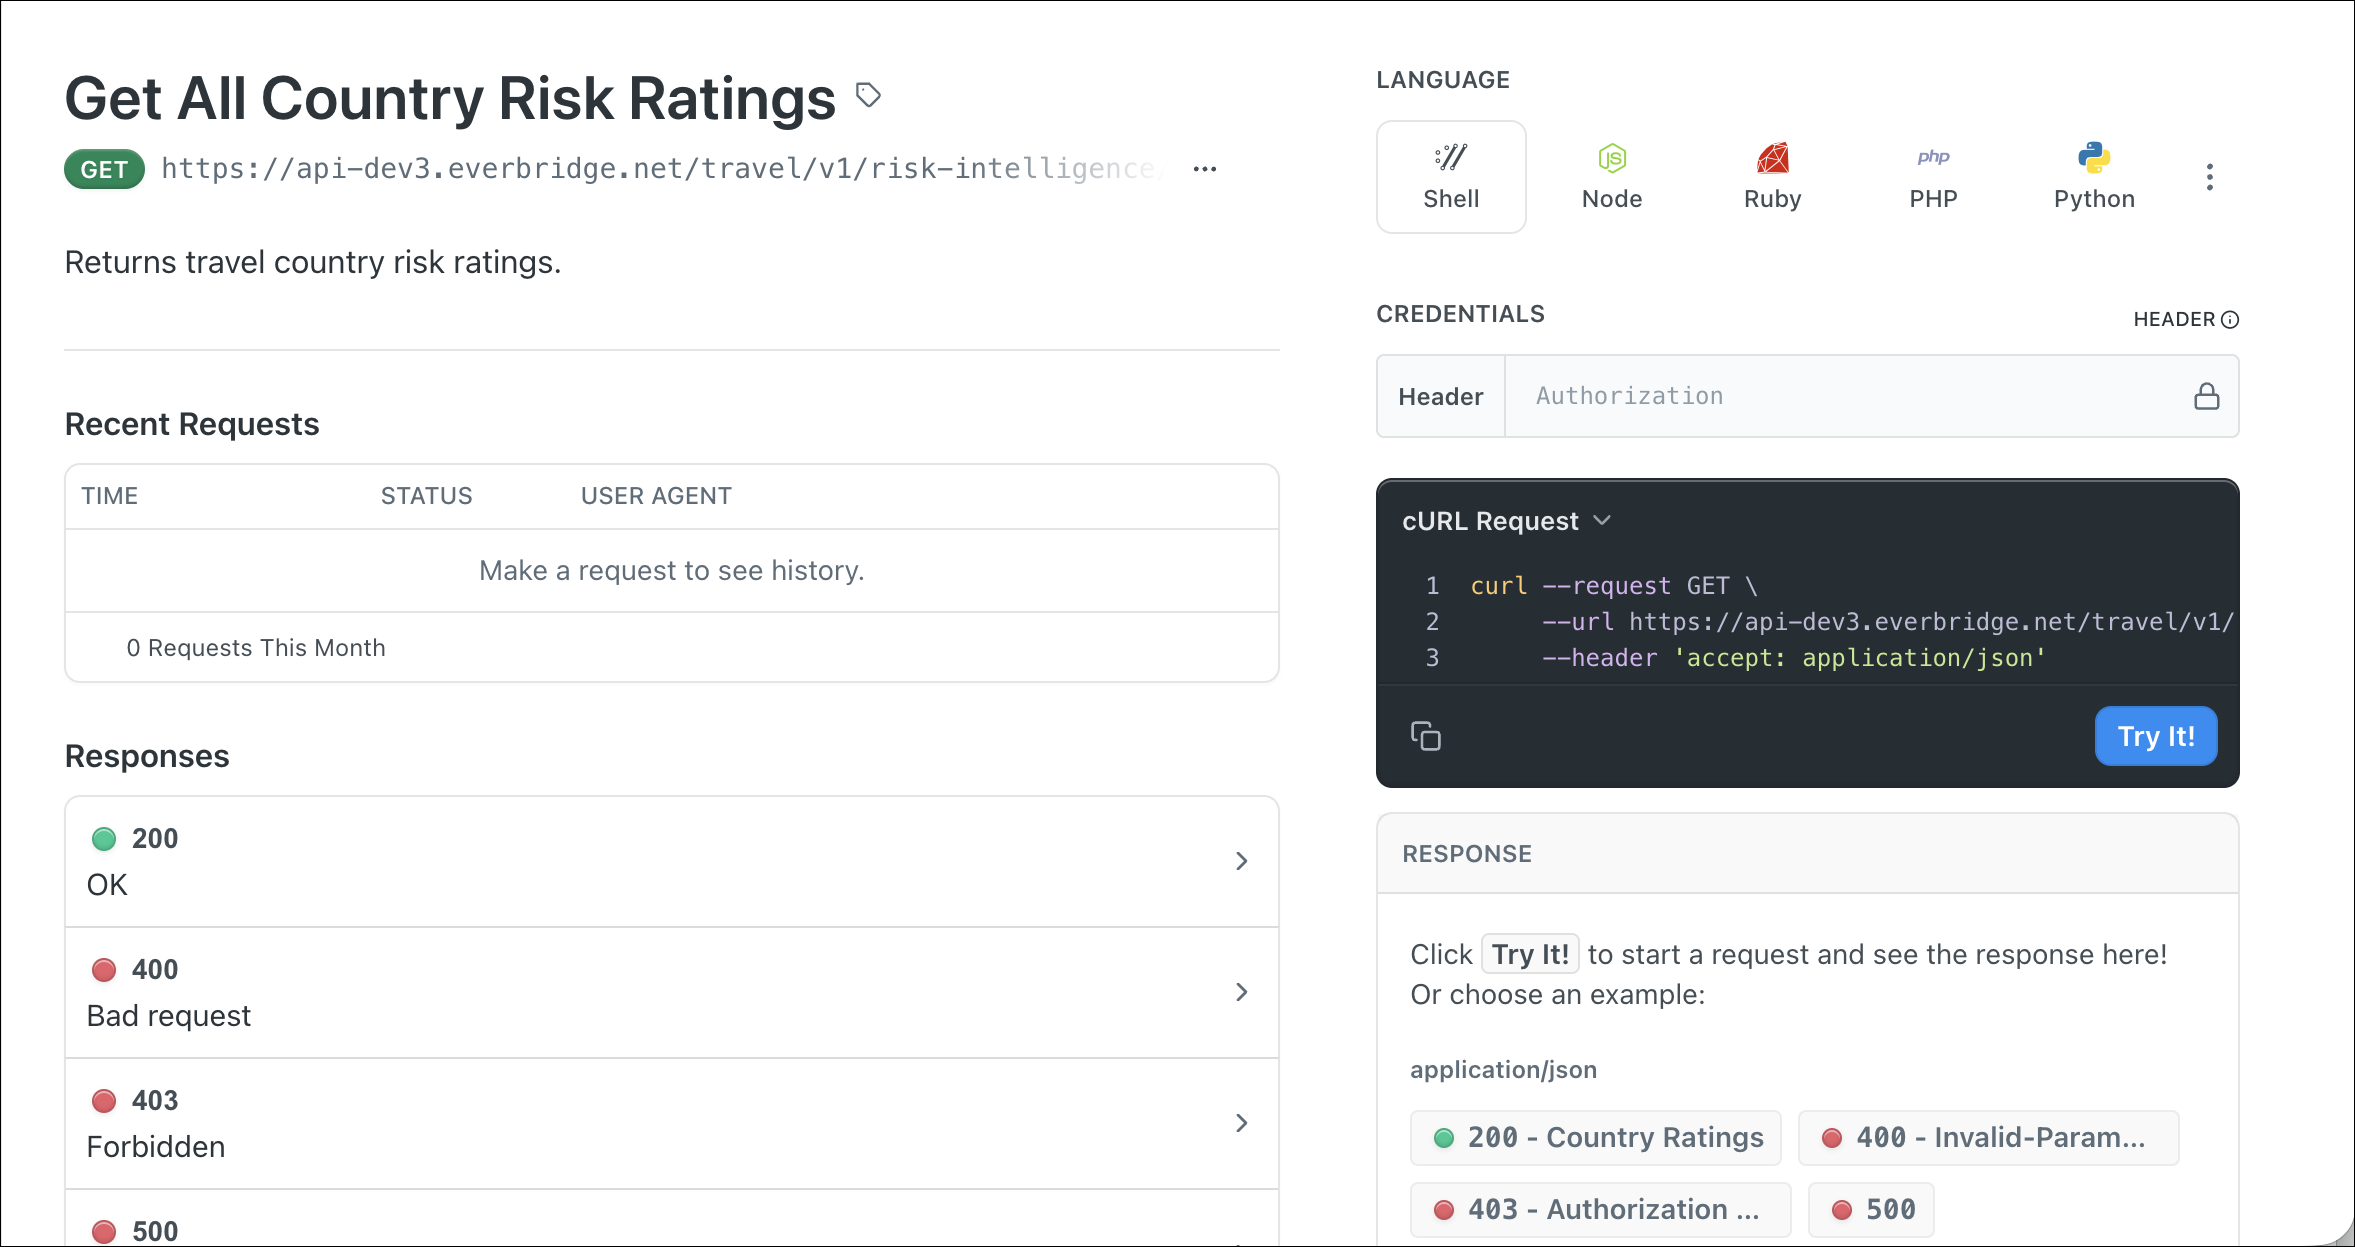2355x1247 pixels.
Task: Click the tag icon beside the page title
Action: [x=868, y=95]
